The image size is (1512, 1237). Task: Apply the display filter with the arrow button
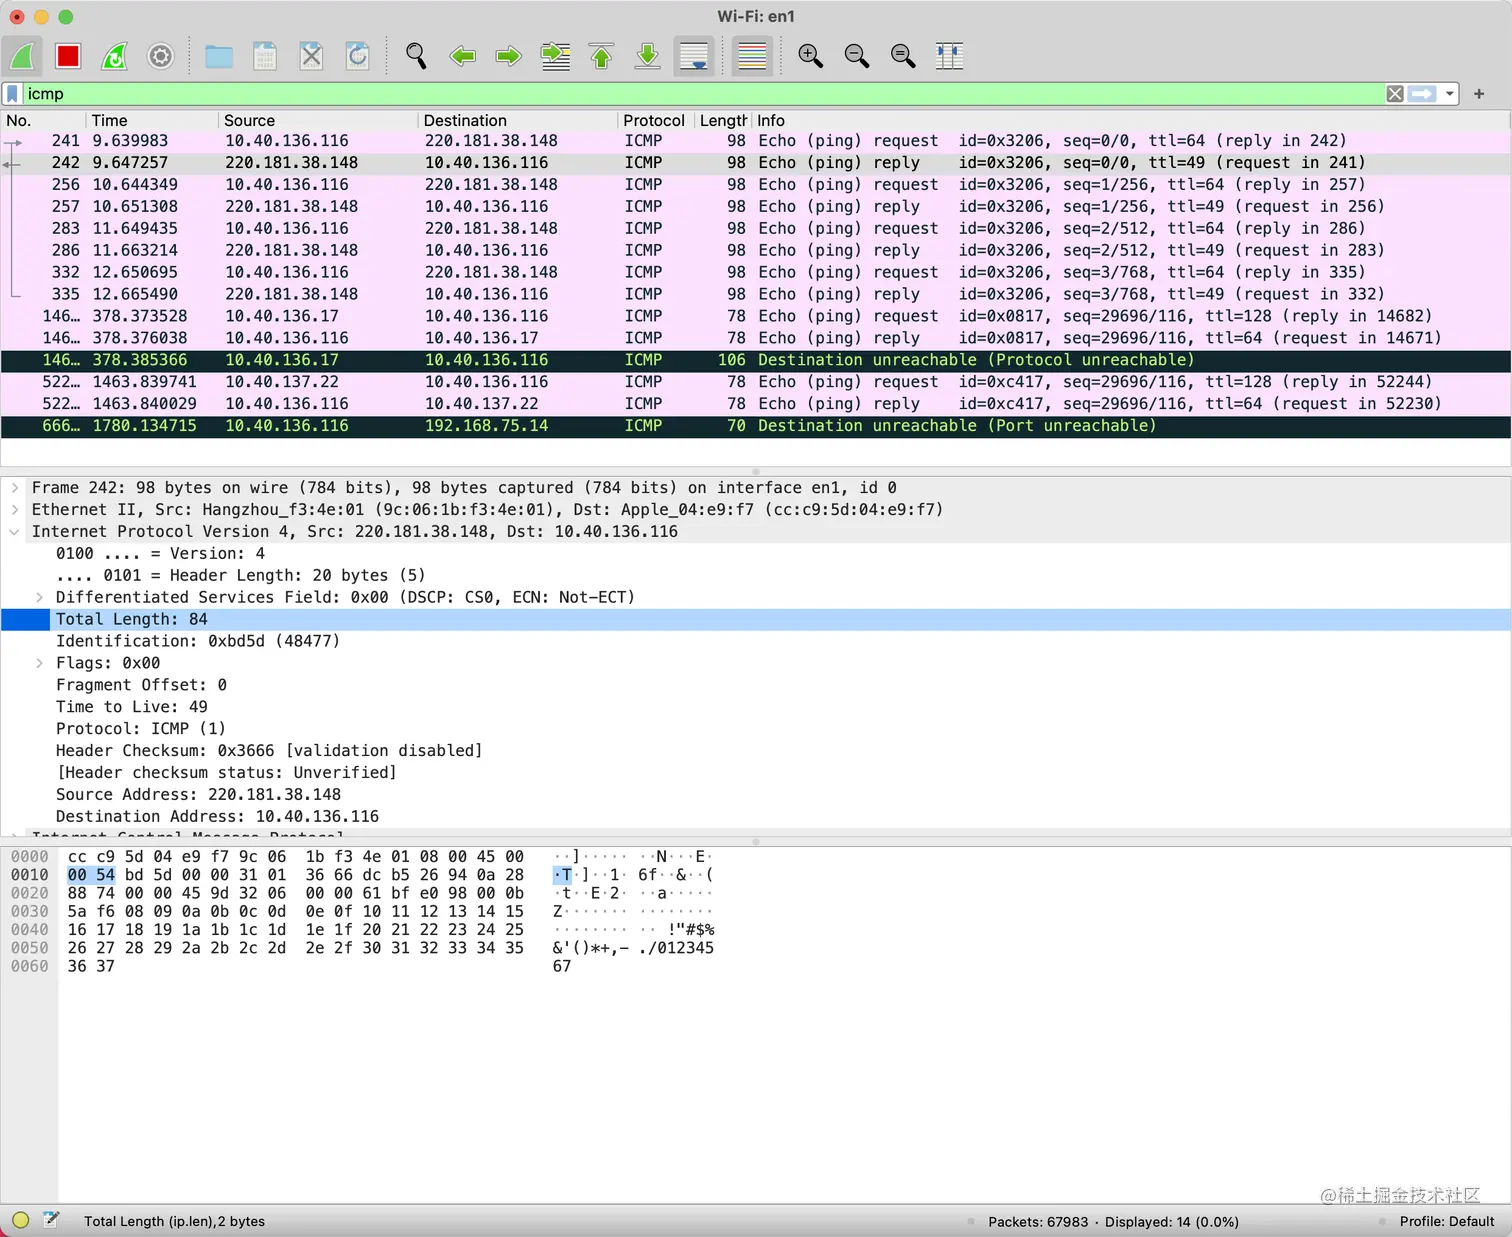tap(1422, 94)
